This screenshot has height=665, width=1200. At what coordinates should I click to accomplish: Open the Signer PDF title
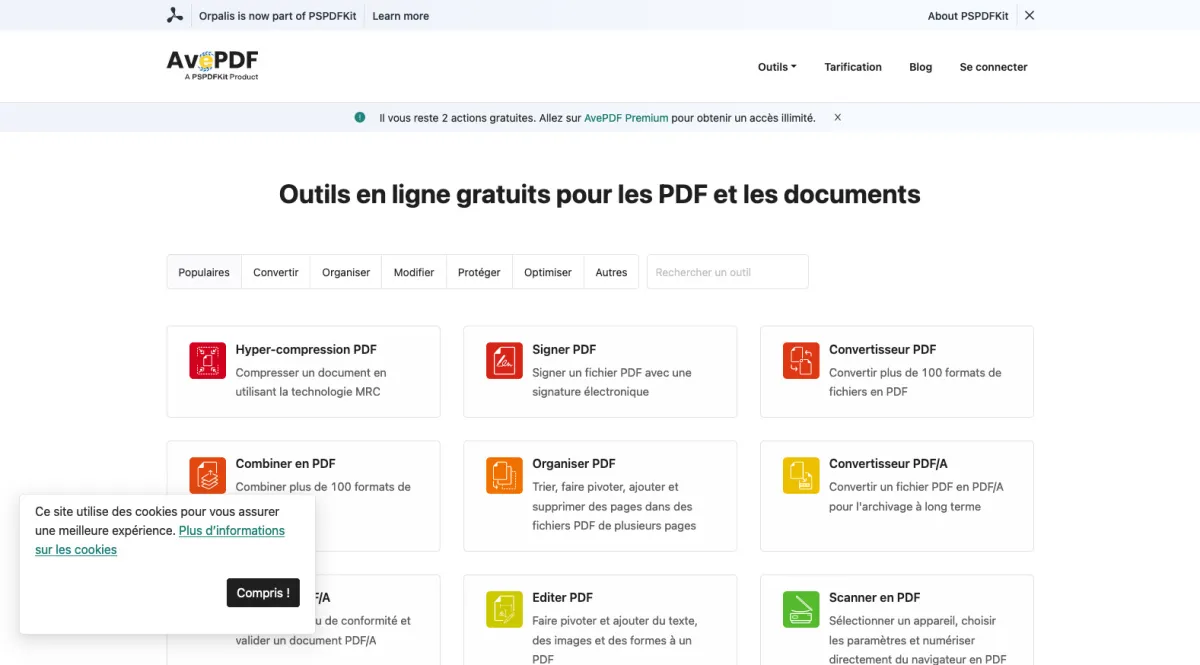point(564,350)
